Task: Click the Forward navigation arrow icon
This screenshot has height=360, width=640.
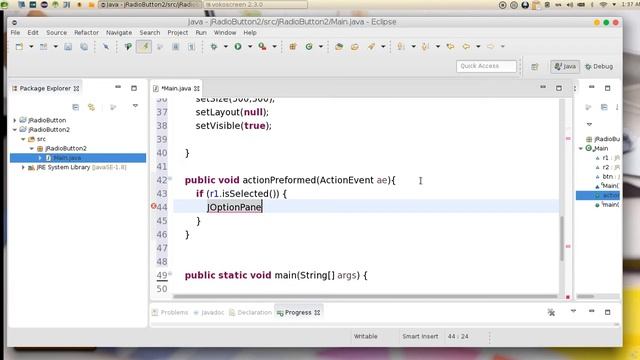Action: pyautogui.click(x=491, y=47)
